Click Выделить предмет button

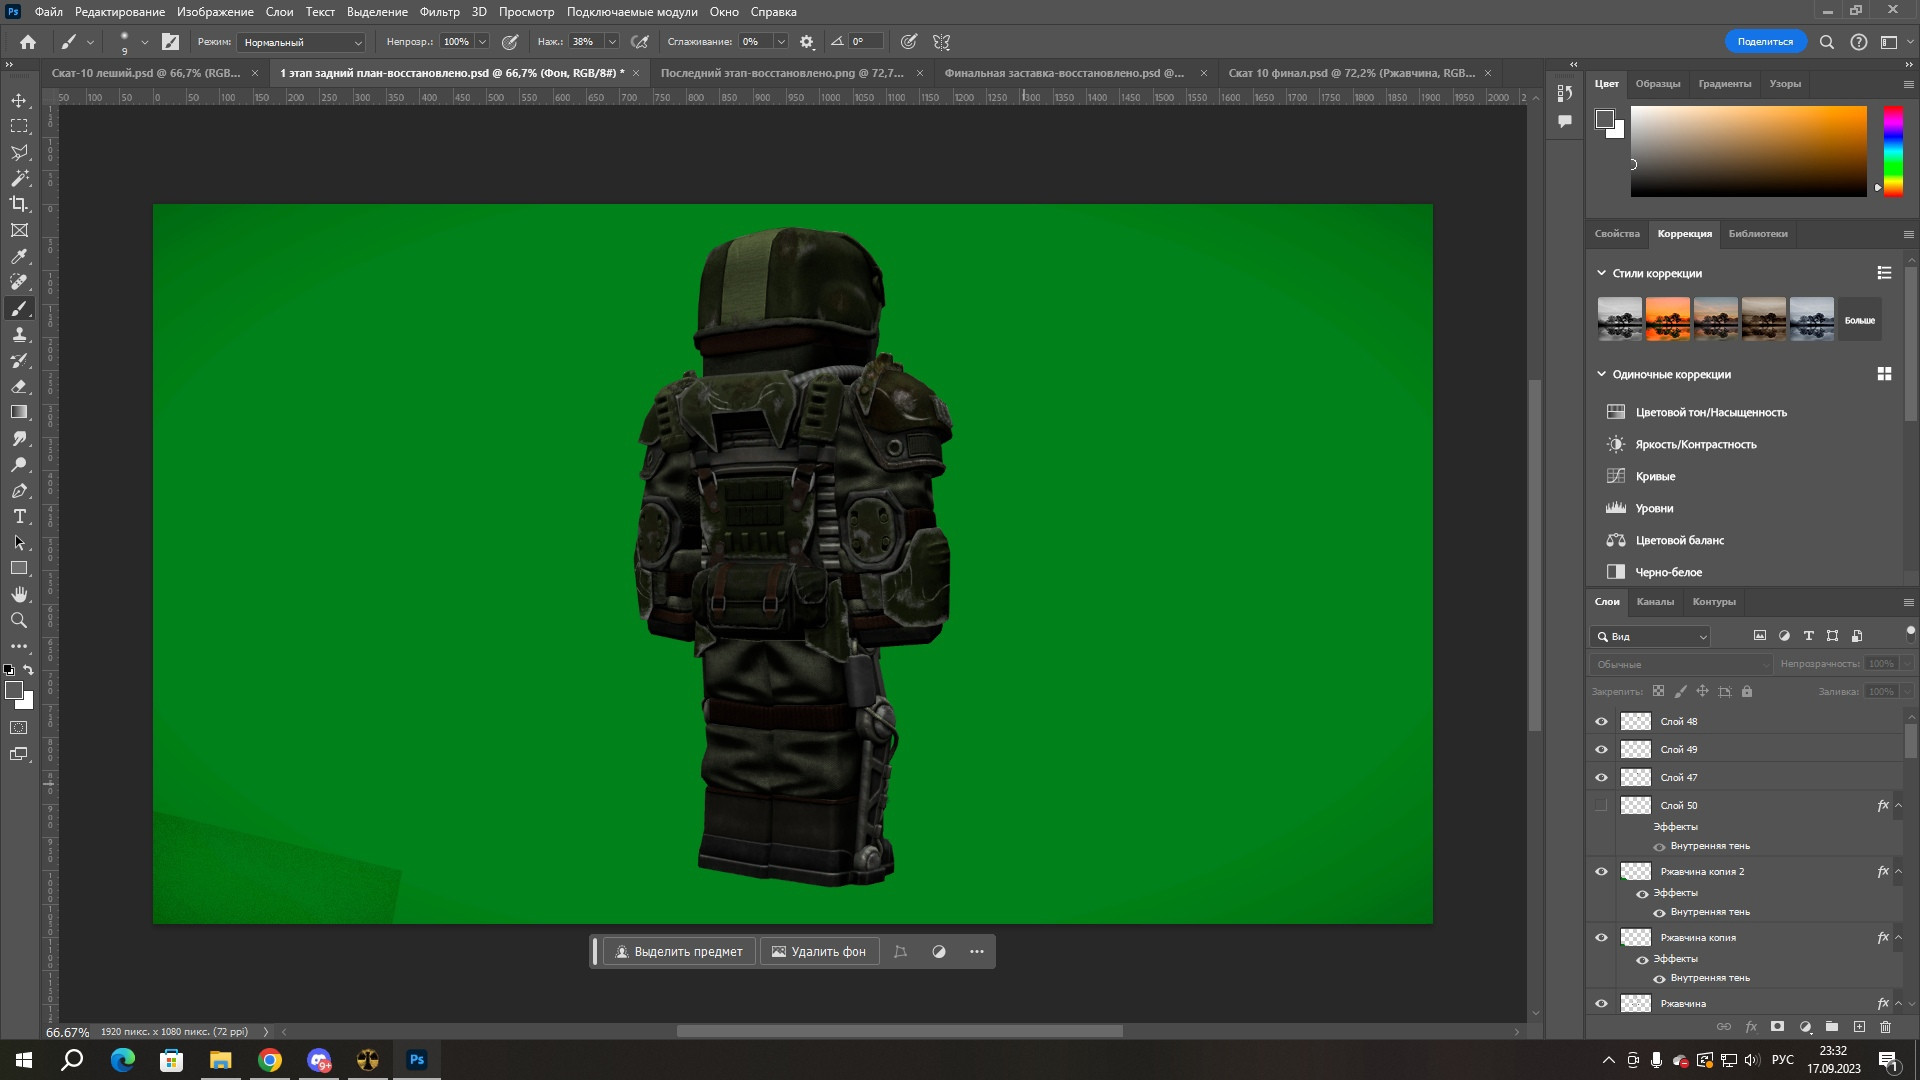click(679, 952)
